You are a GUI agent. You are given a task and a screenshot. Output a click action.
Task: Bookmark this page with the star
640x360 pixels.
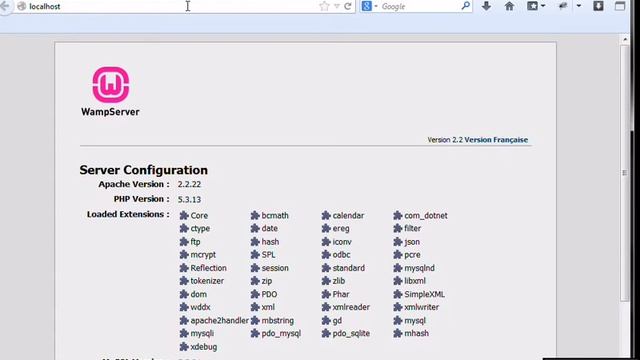pos(324,6)
